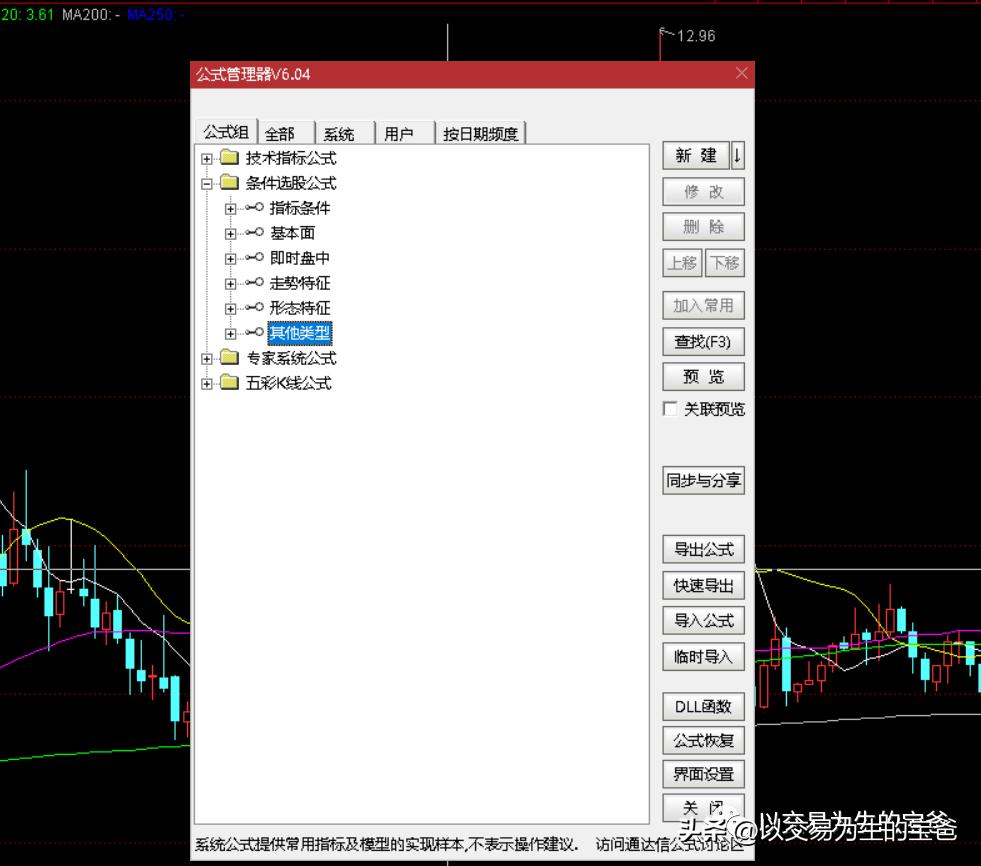Select the 形态特征 tree item
The width and height of the screenshot is (981, 866).
(x=300, y=308)
